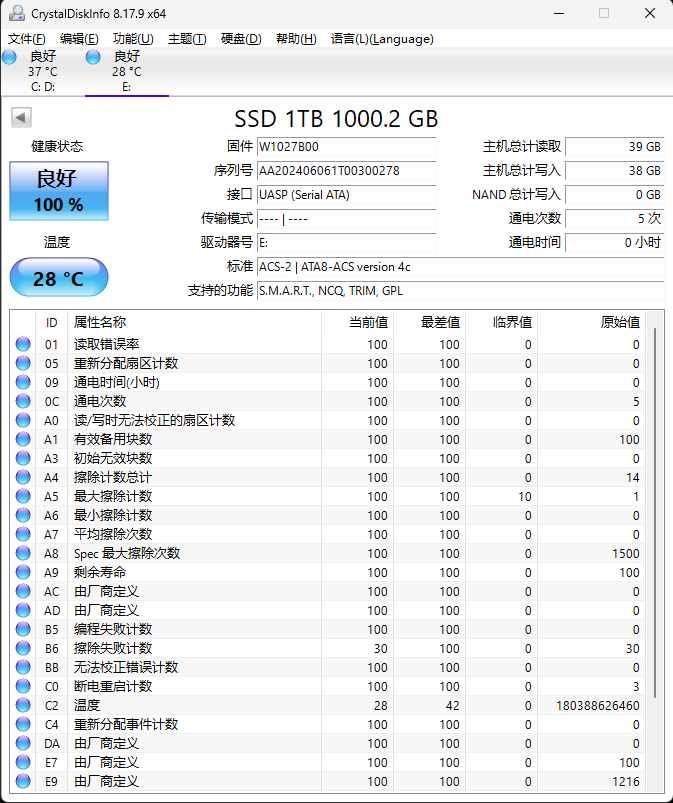Open the 功能(U) menu
Viewport: 673px width, 803px height.
[x=133, y=39]
